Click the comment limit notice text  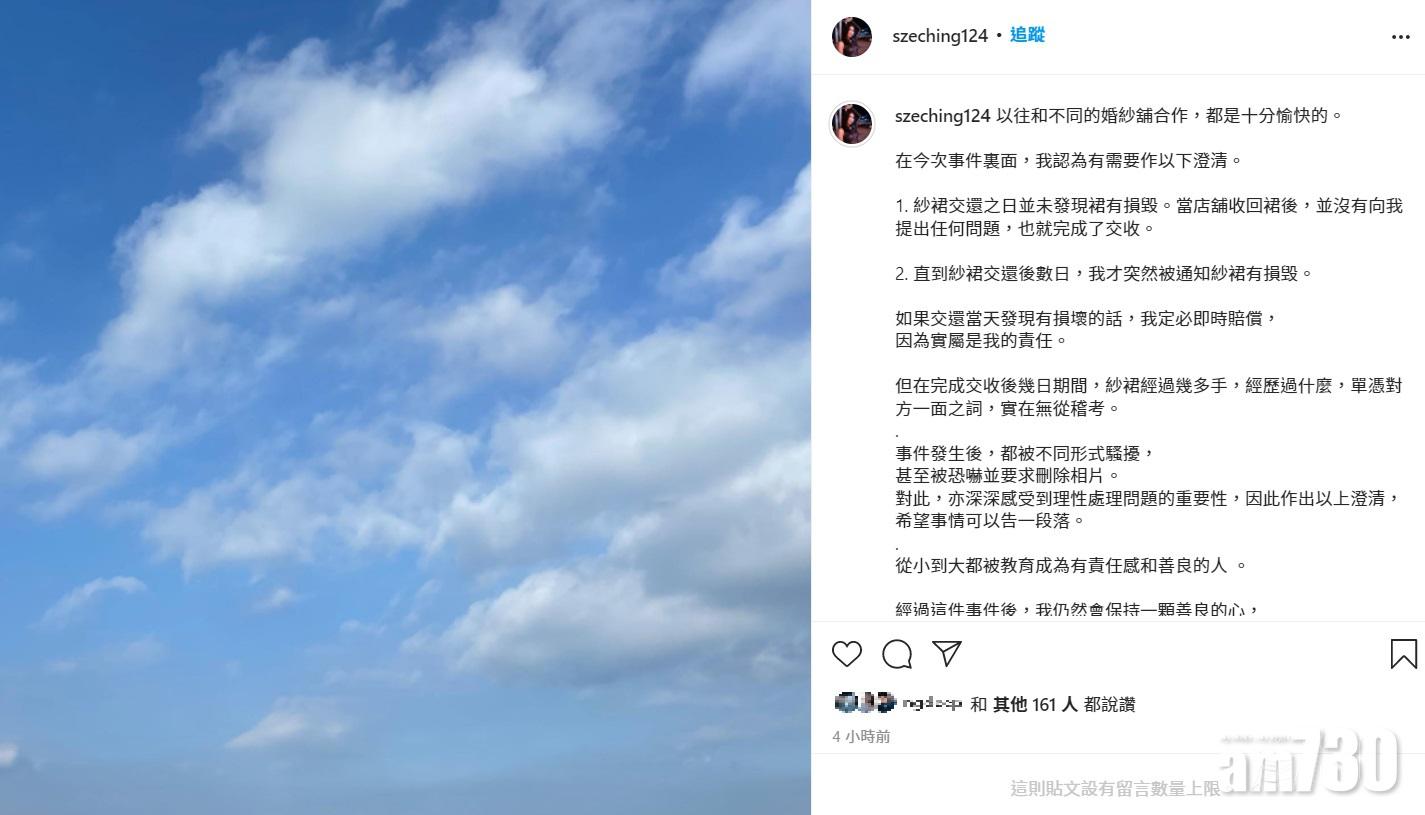(x=1115, y=788)
